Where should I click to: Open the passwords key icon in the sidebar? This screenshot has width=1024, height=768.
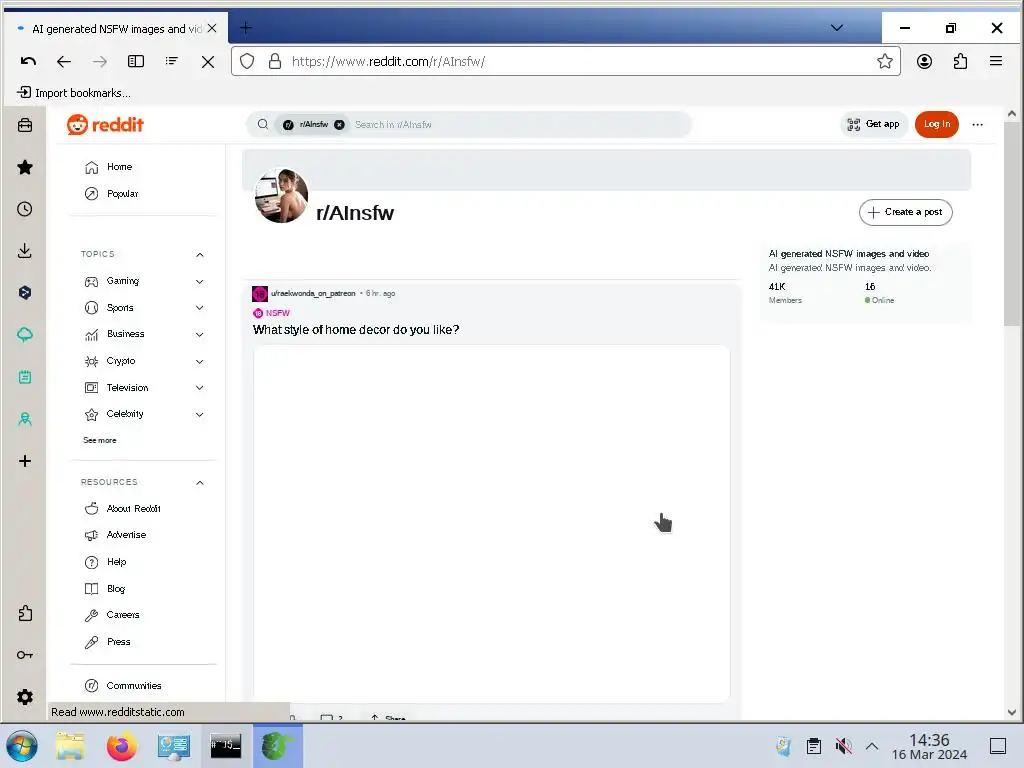pyautogui.click(x=25, y=655)
